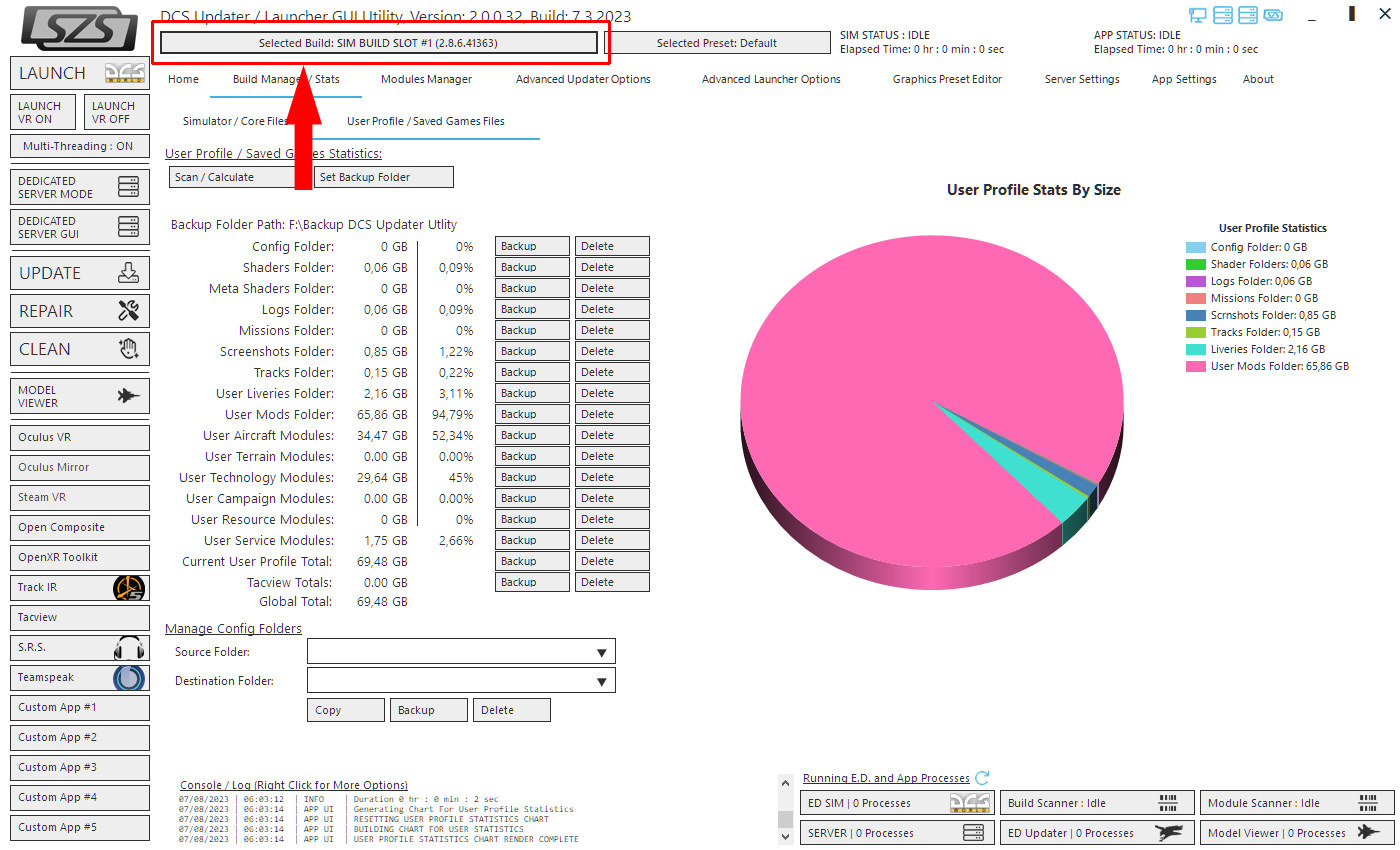The image size is (1400, 850).
Task: Click the User Mods Folder legend swatch
Action: point(1196,366)
